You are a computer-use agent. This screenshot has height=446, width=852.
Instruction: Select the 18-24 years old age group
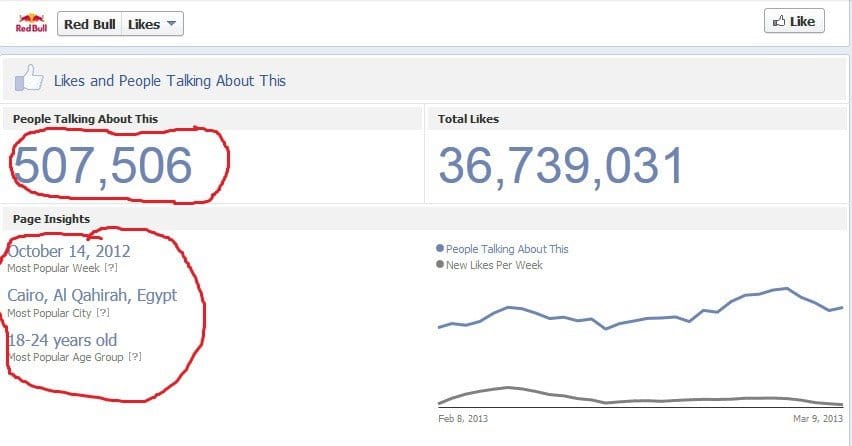62,340
